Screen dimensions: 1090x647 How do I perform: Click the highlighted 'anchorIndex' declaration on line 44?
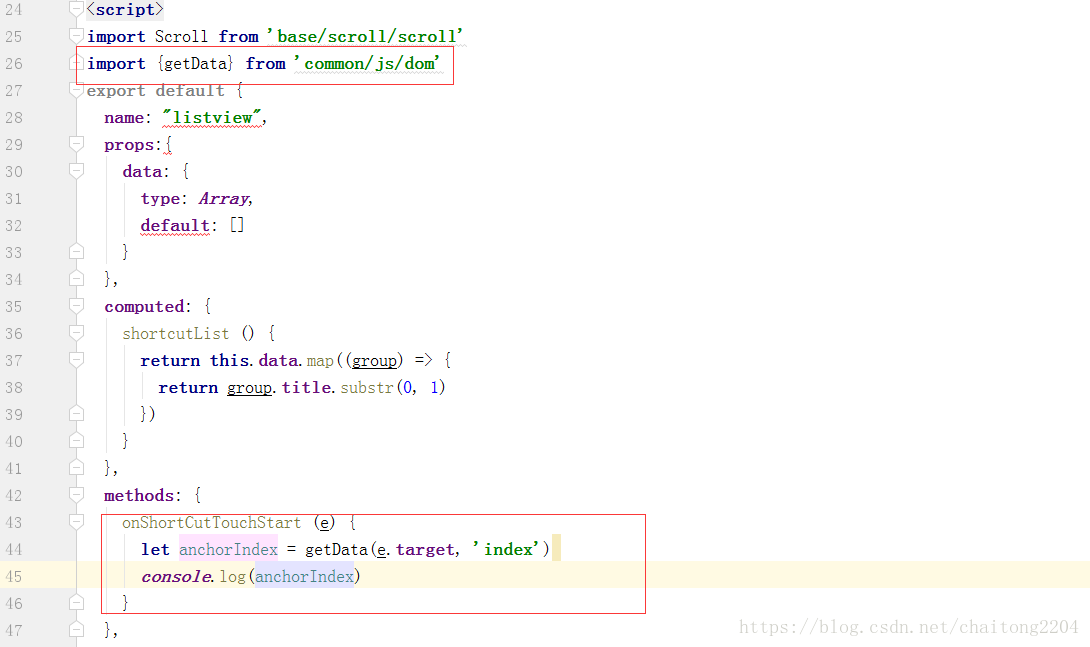click(x=228, y=549)
